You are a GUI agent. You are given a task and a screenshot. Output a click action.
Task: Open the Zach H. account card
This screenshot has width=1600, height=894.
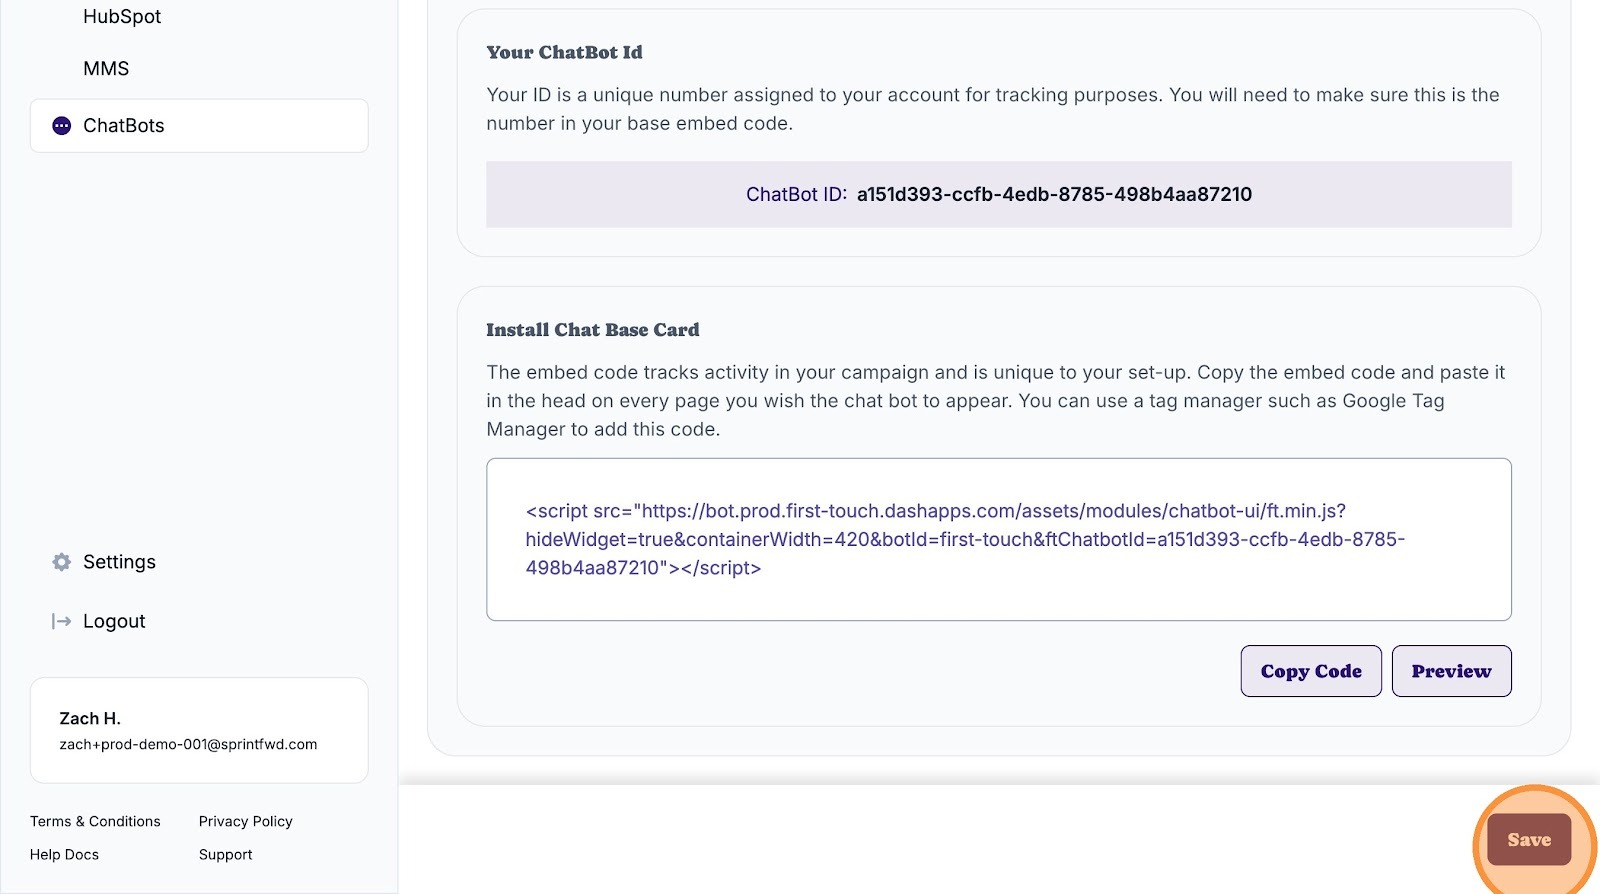pos(199,730)
